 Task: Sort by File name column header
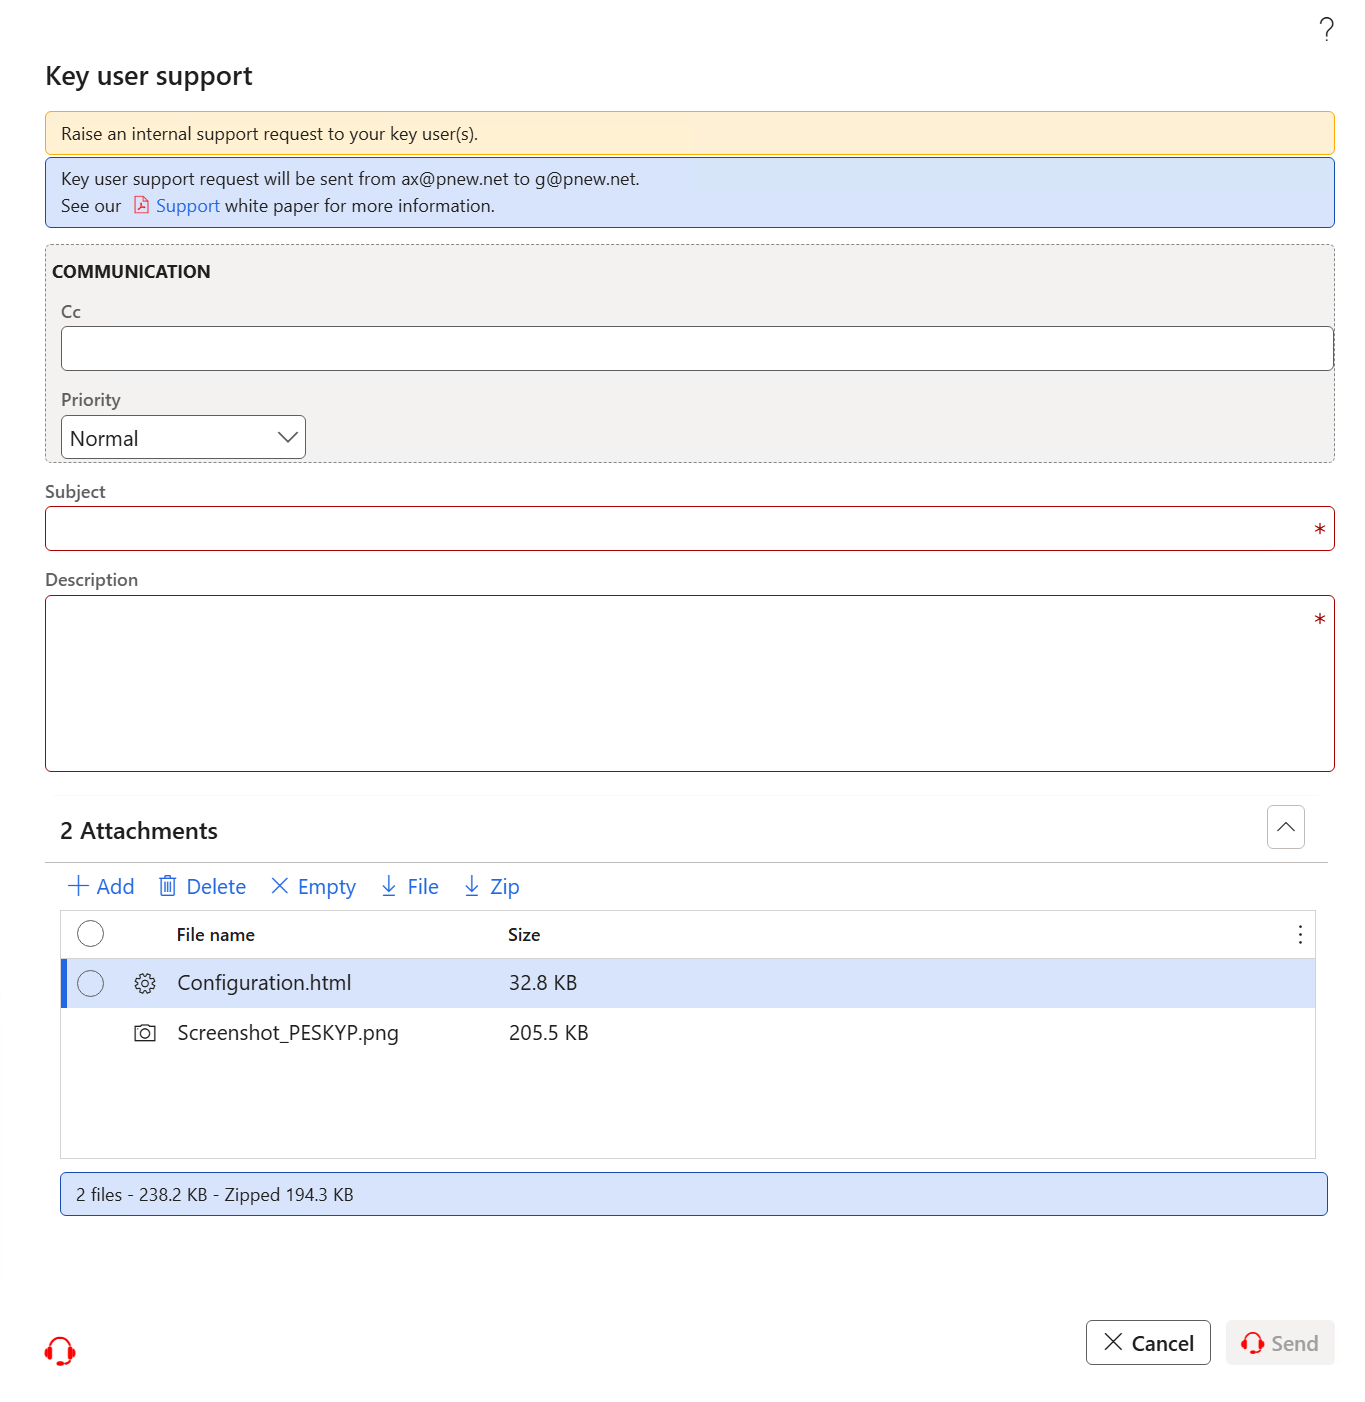point(216,935)
